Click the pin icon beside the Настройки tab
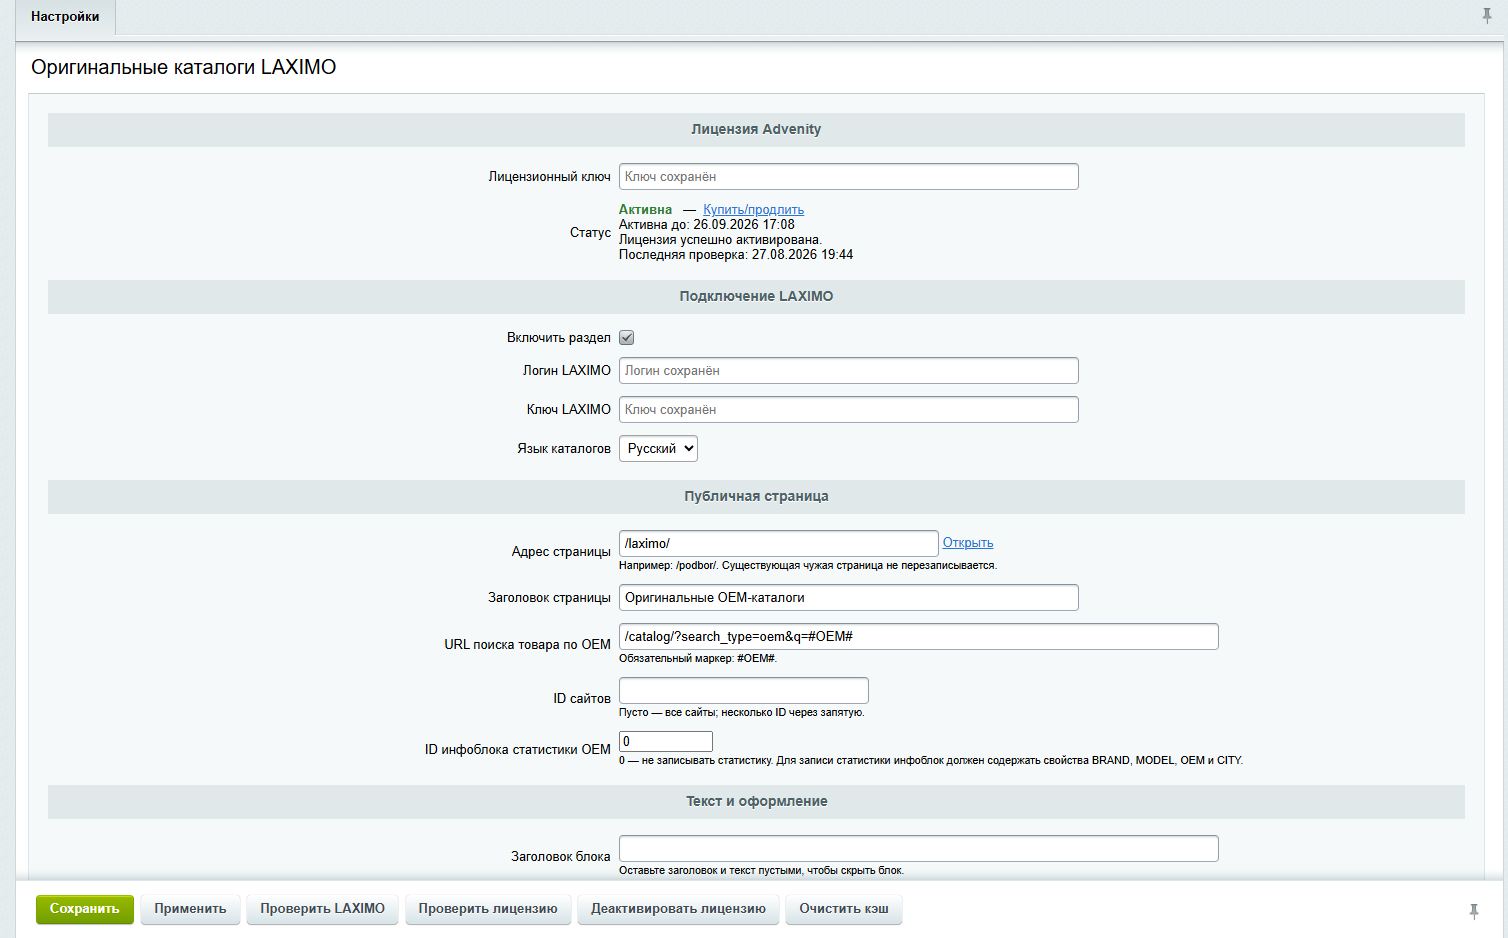Screen dimensions: 1508x938 point(1486,16)
